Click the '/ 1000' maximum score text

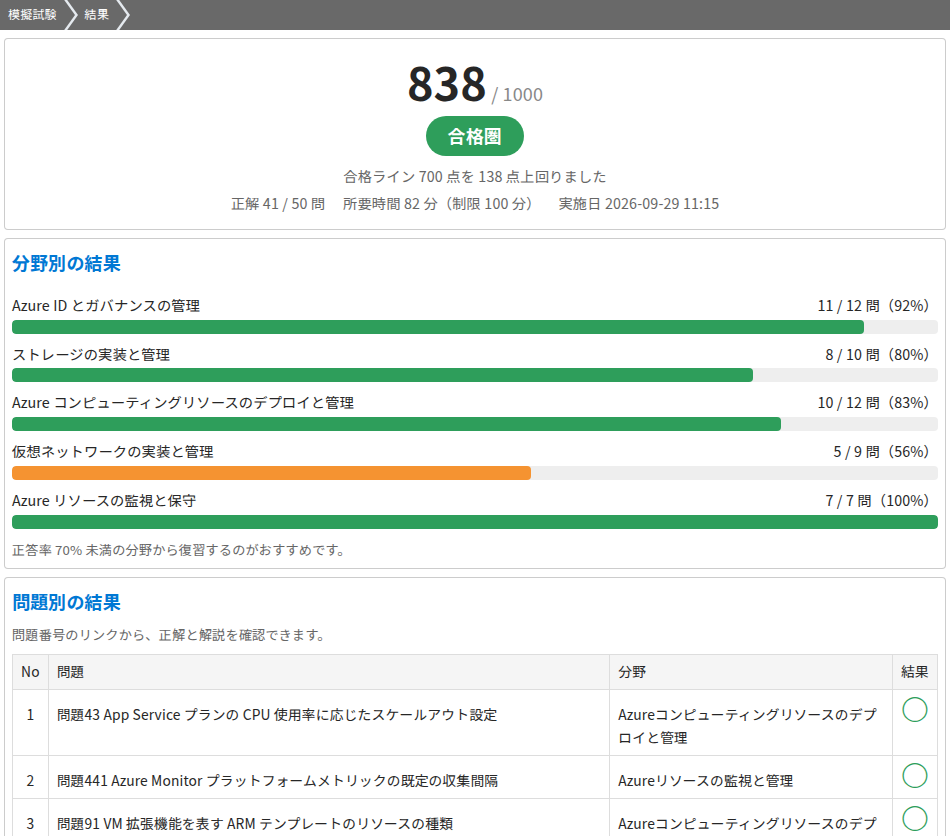tap(517, 95)
